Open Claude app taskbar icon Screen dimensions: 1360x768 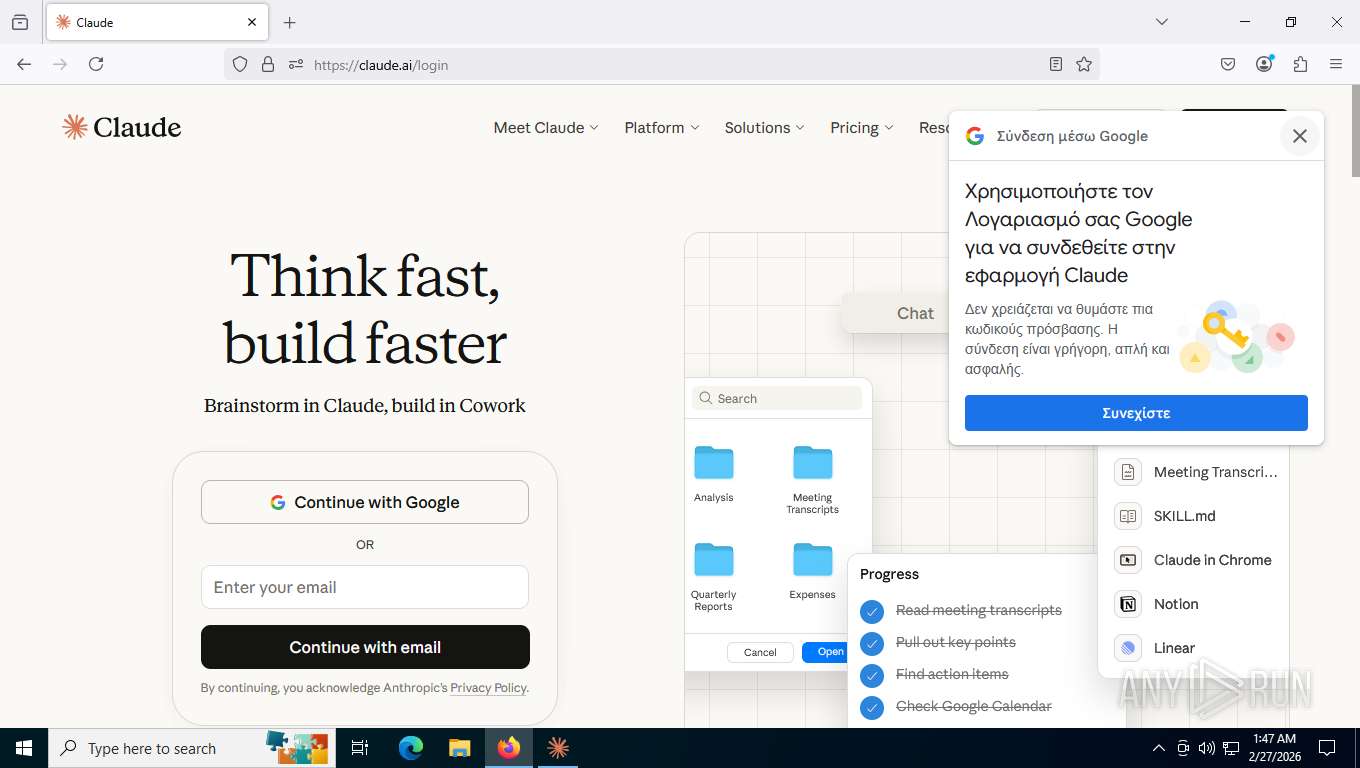(558, 748)
